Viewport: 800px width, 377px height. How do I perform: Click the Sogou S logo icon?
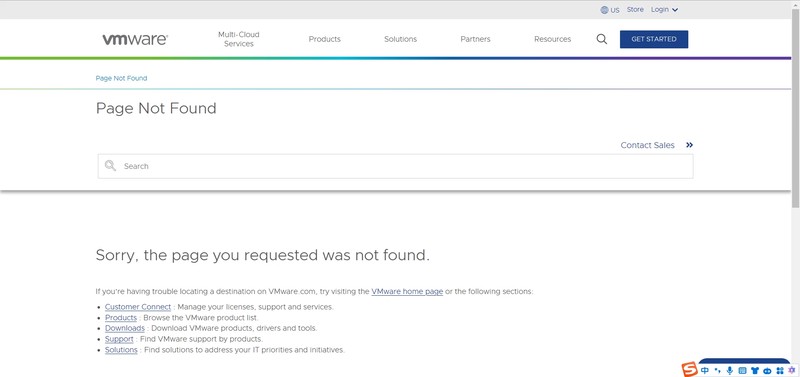coord(690,369)
